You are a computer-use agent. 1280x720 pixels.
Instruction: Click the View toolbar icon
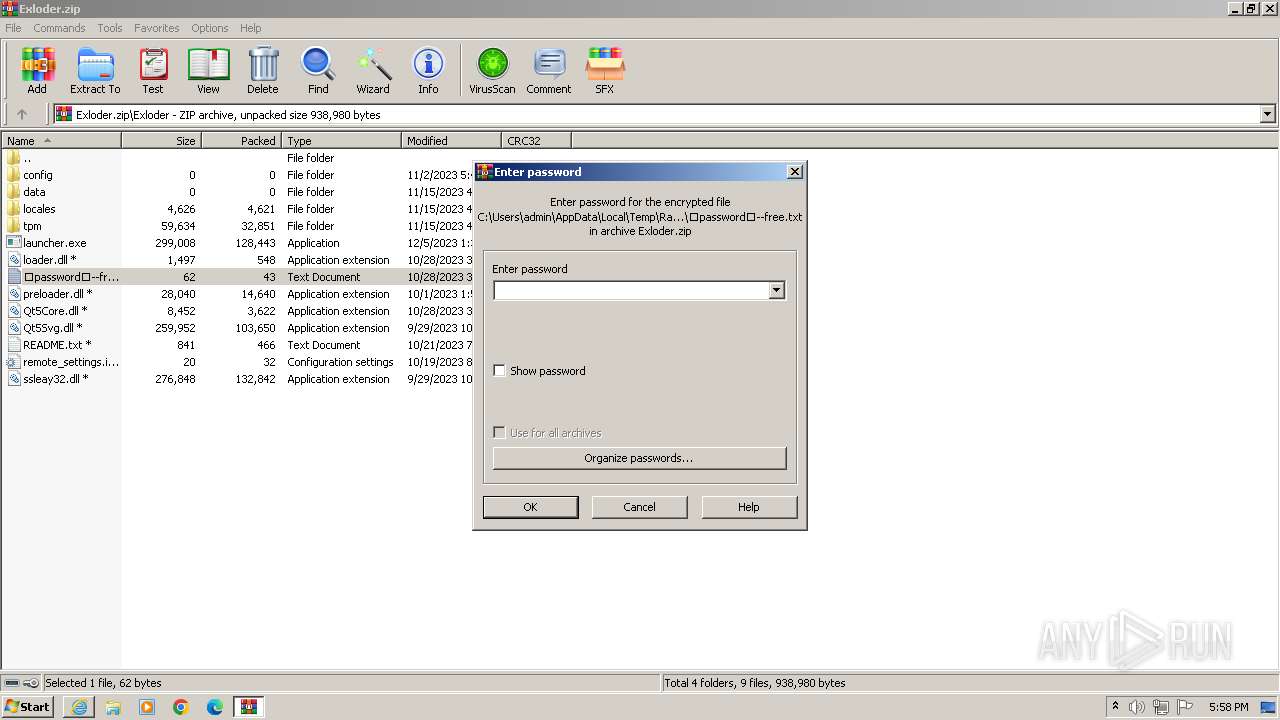pyautogui.click(x=208, y=70)
